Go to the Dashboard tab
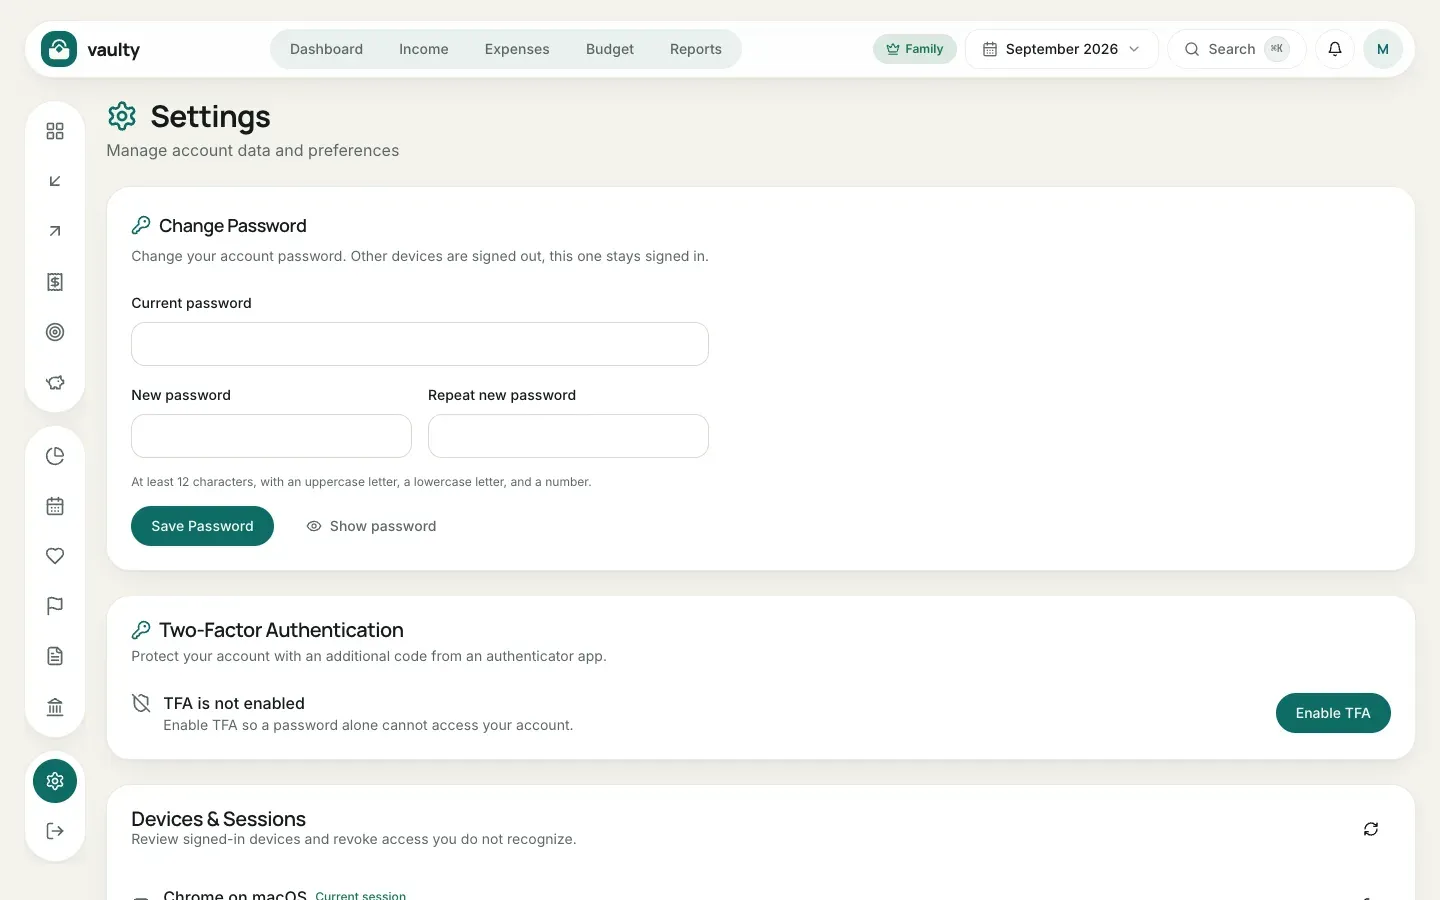Image resolution: width=1440 pixels, height=900 pixels. tap(326, 49)
